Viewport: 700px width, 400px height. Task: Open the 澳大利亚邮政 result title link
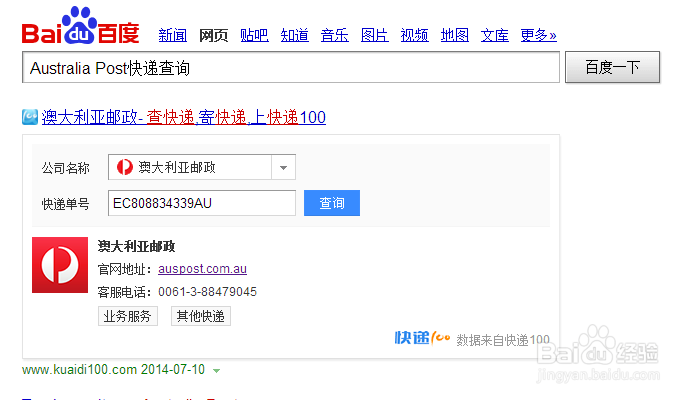point(183,117)
